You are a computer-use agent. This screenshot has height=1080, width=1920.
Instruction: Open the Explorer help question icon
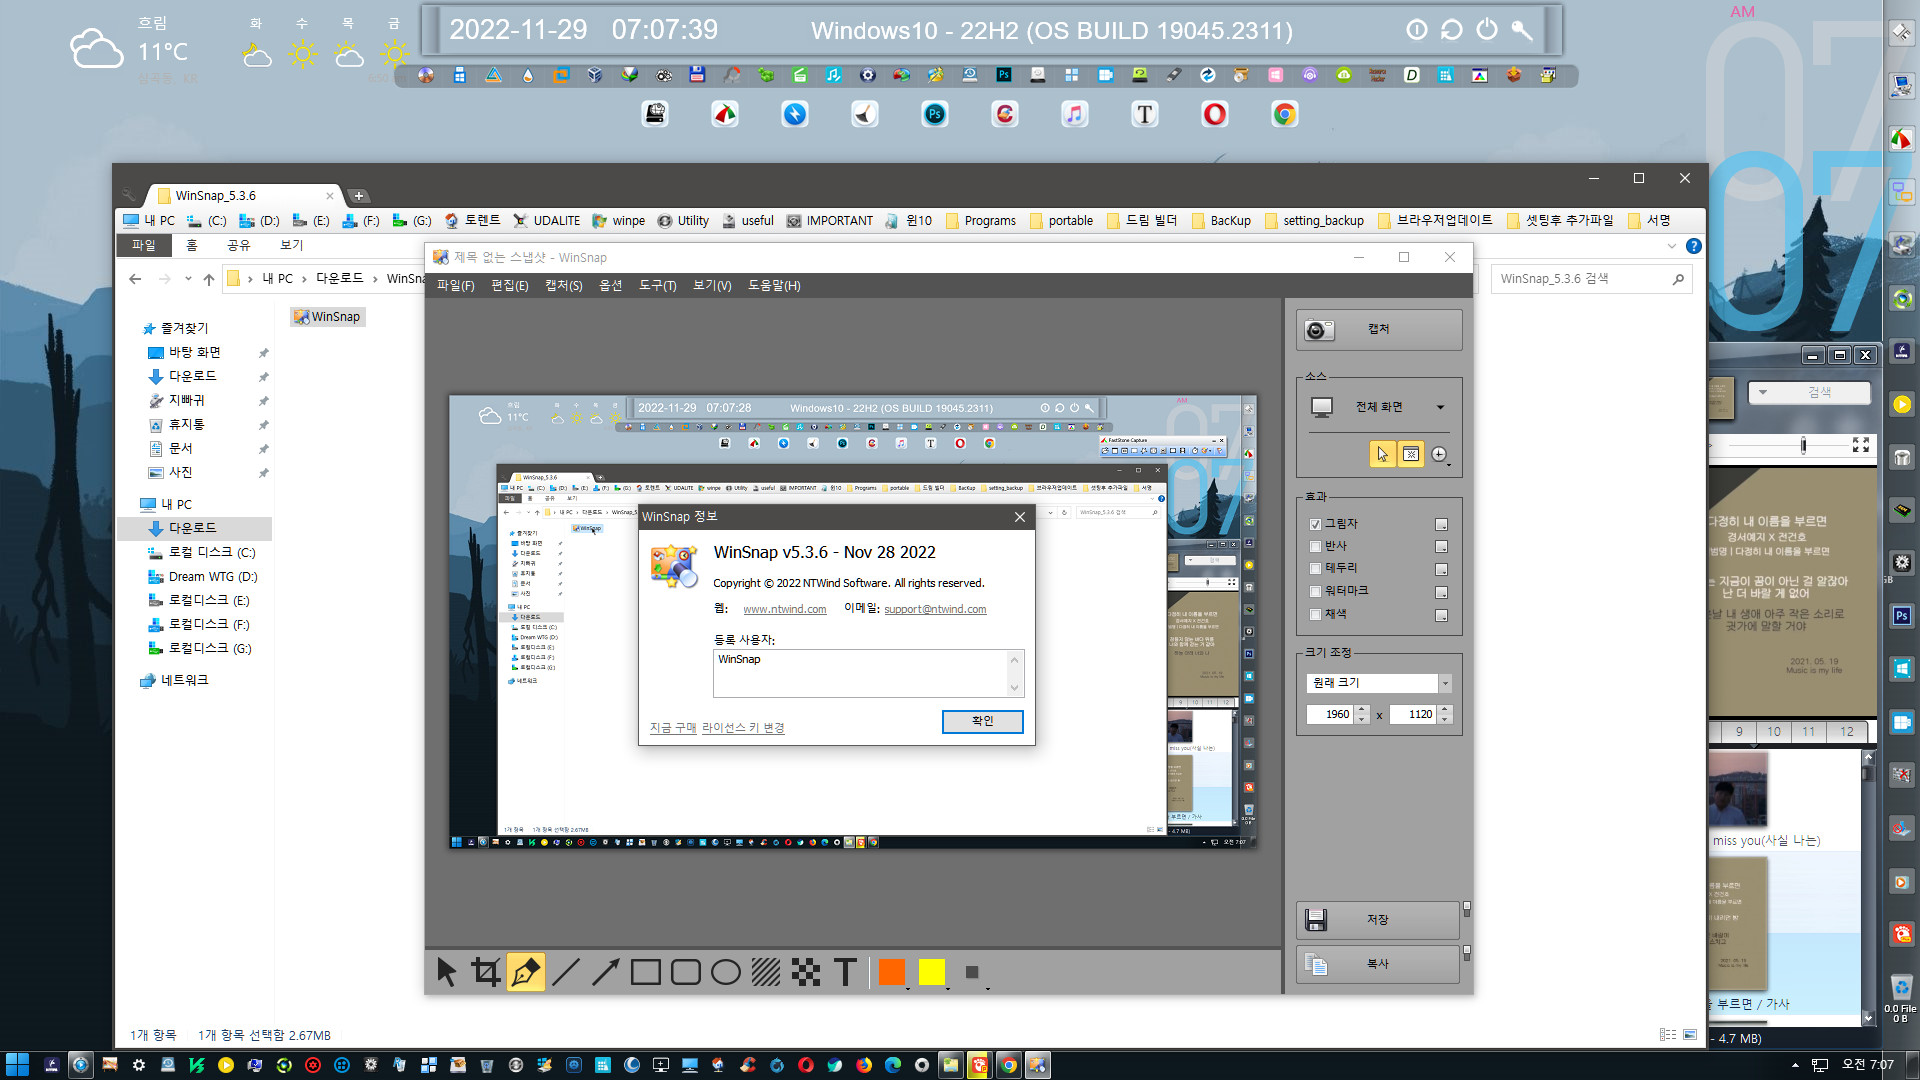pyautogui.click(x=1693, y=246)
